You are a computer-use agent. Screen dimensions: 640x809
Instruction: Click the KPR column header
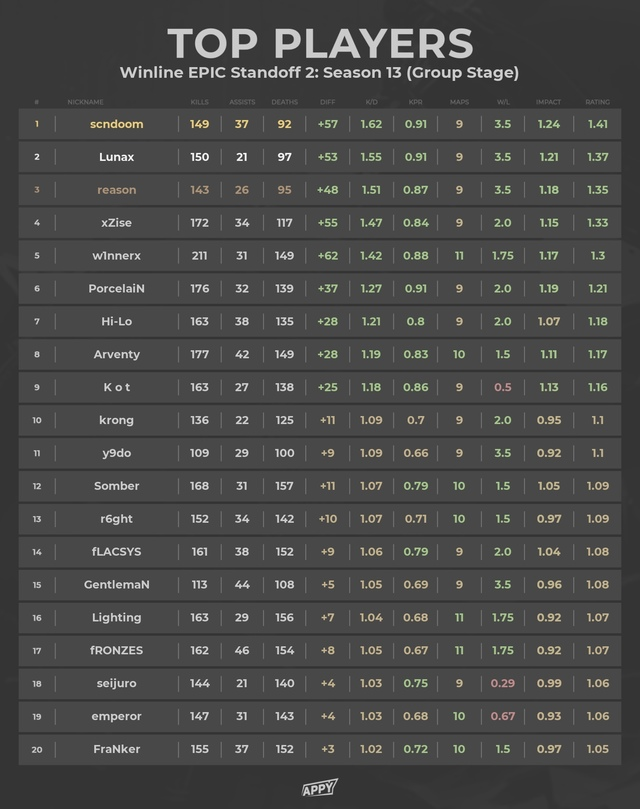[415, 102]
